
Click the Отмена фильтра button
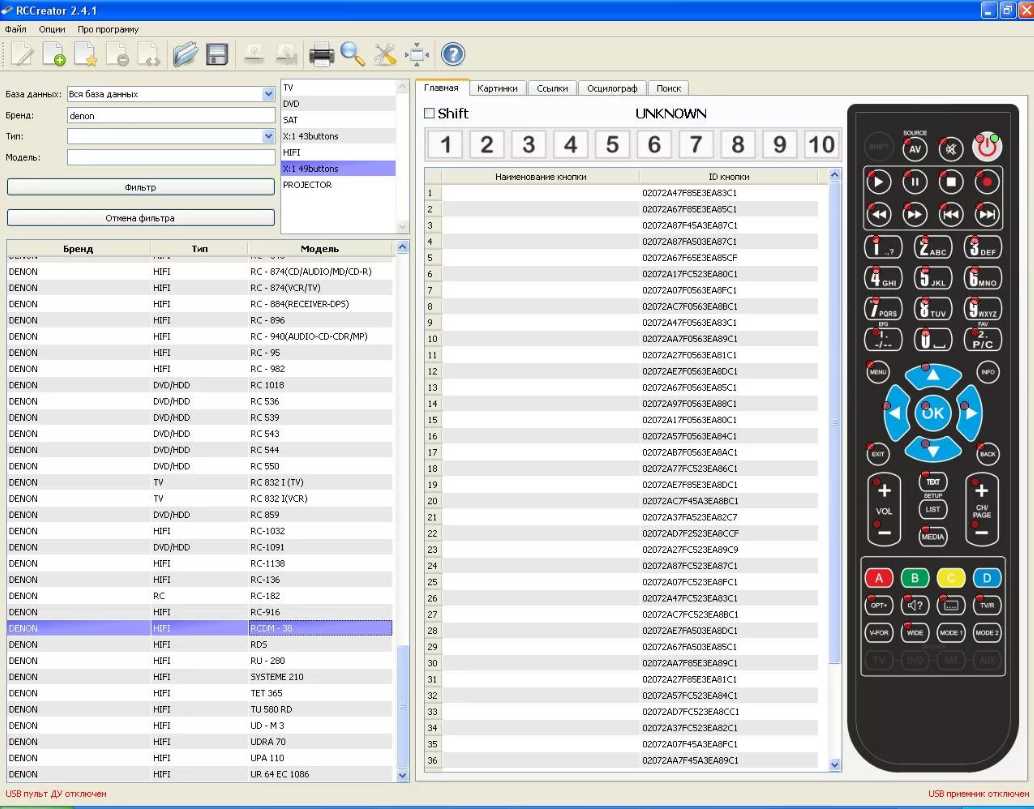pyautogui.click(x=141, y=217)
